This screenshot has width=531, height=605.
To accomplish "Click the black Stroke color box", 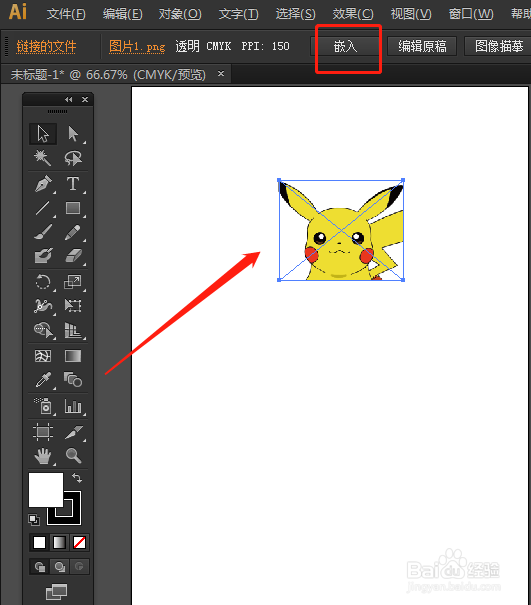I will click(73, 517).
